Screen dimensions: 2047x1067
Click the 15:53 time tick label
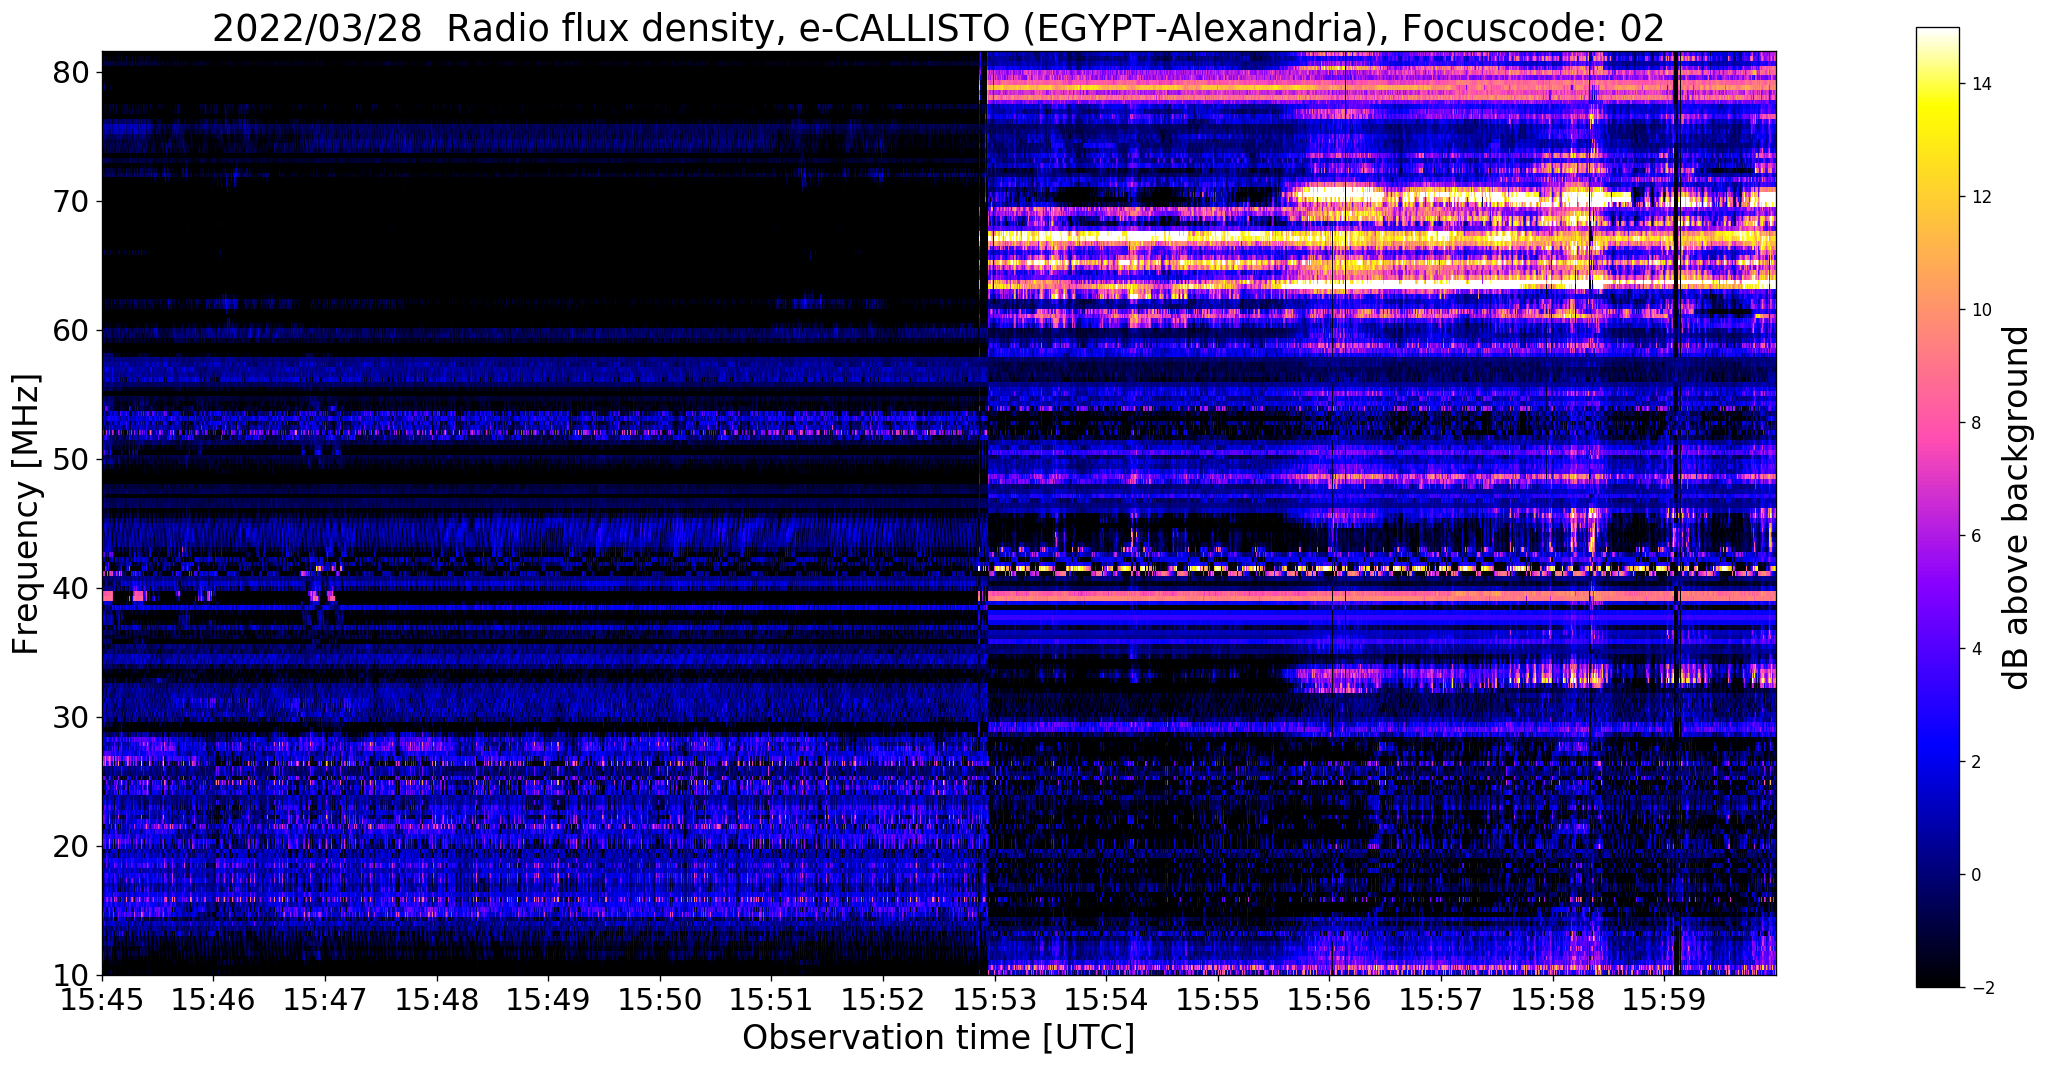click(x=995, y=999)
